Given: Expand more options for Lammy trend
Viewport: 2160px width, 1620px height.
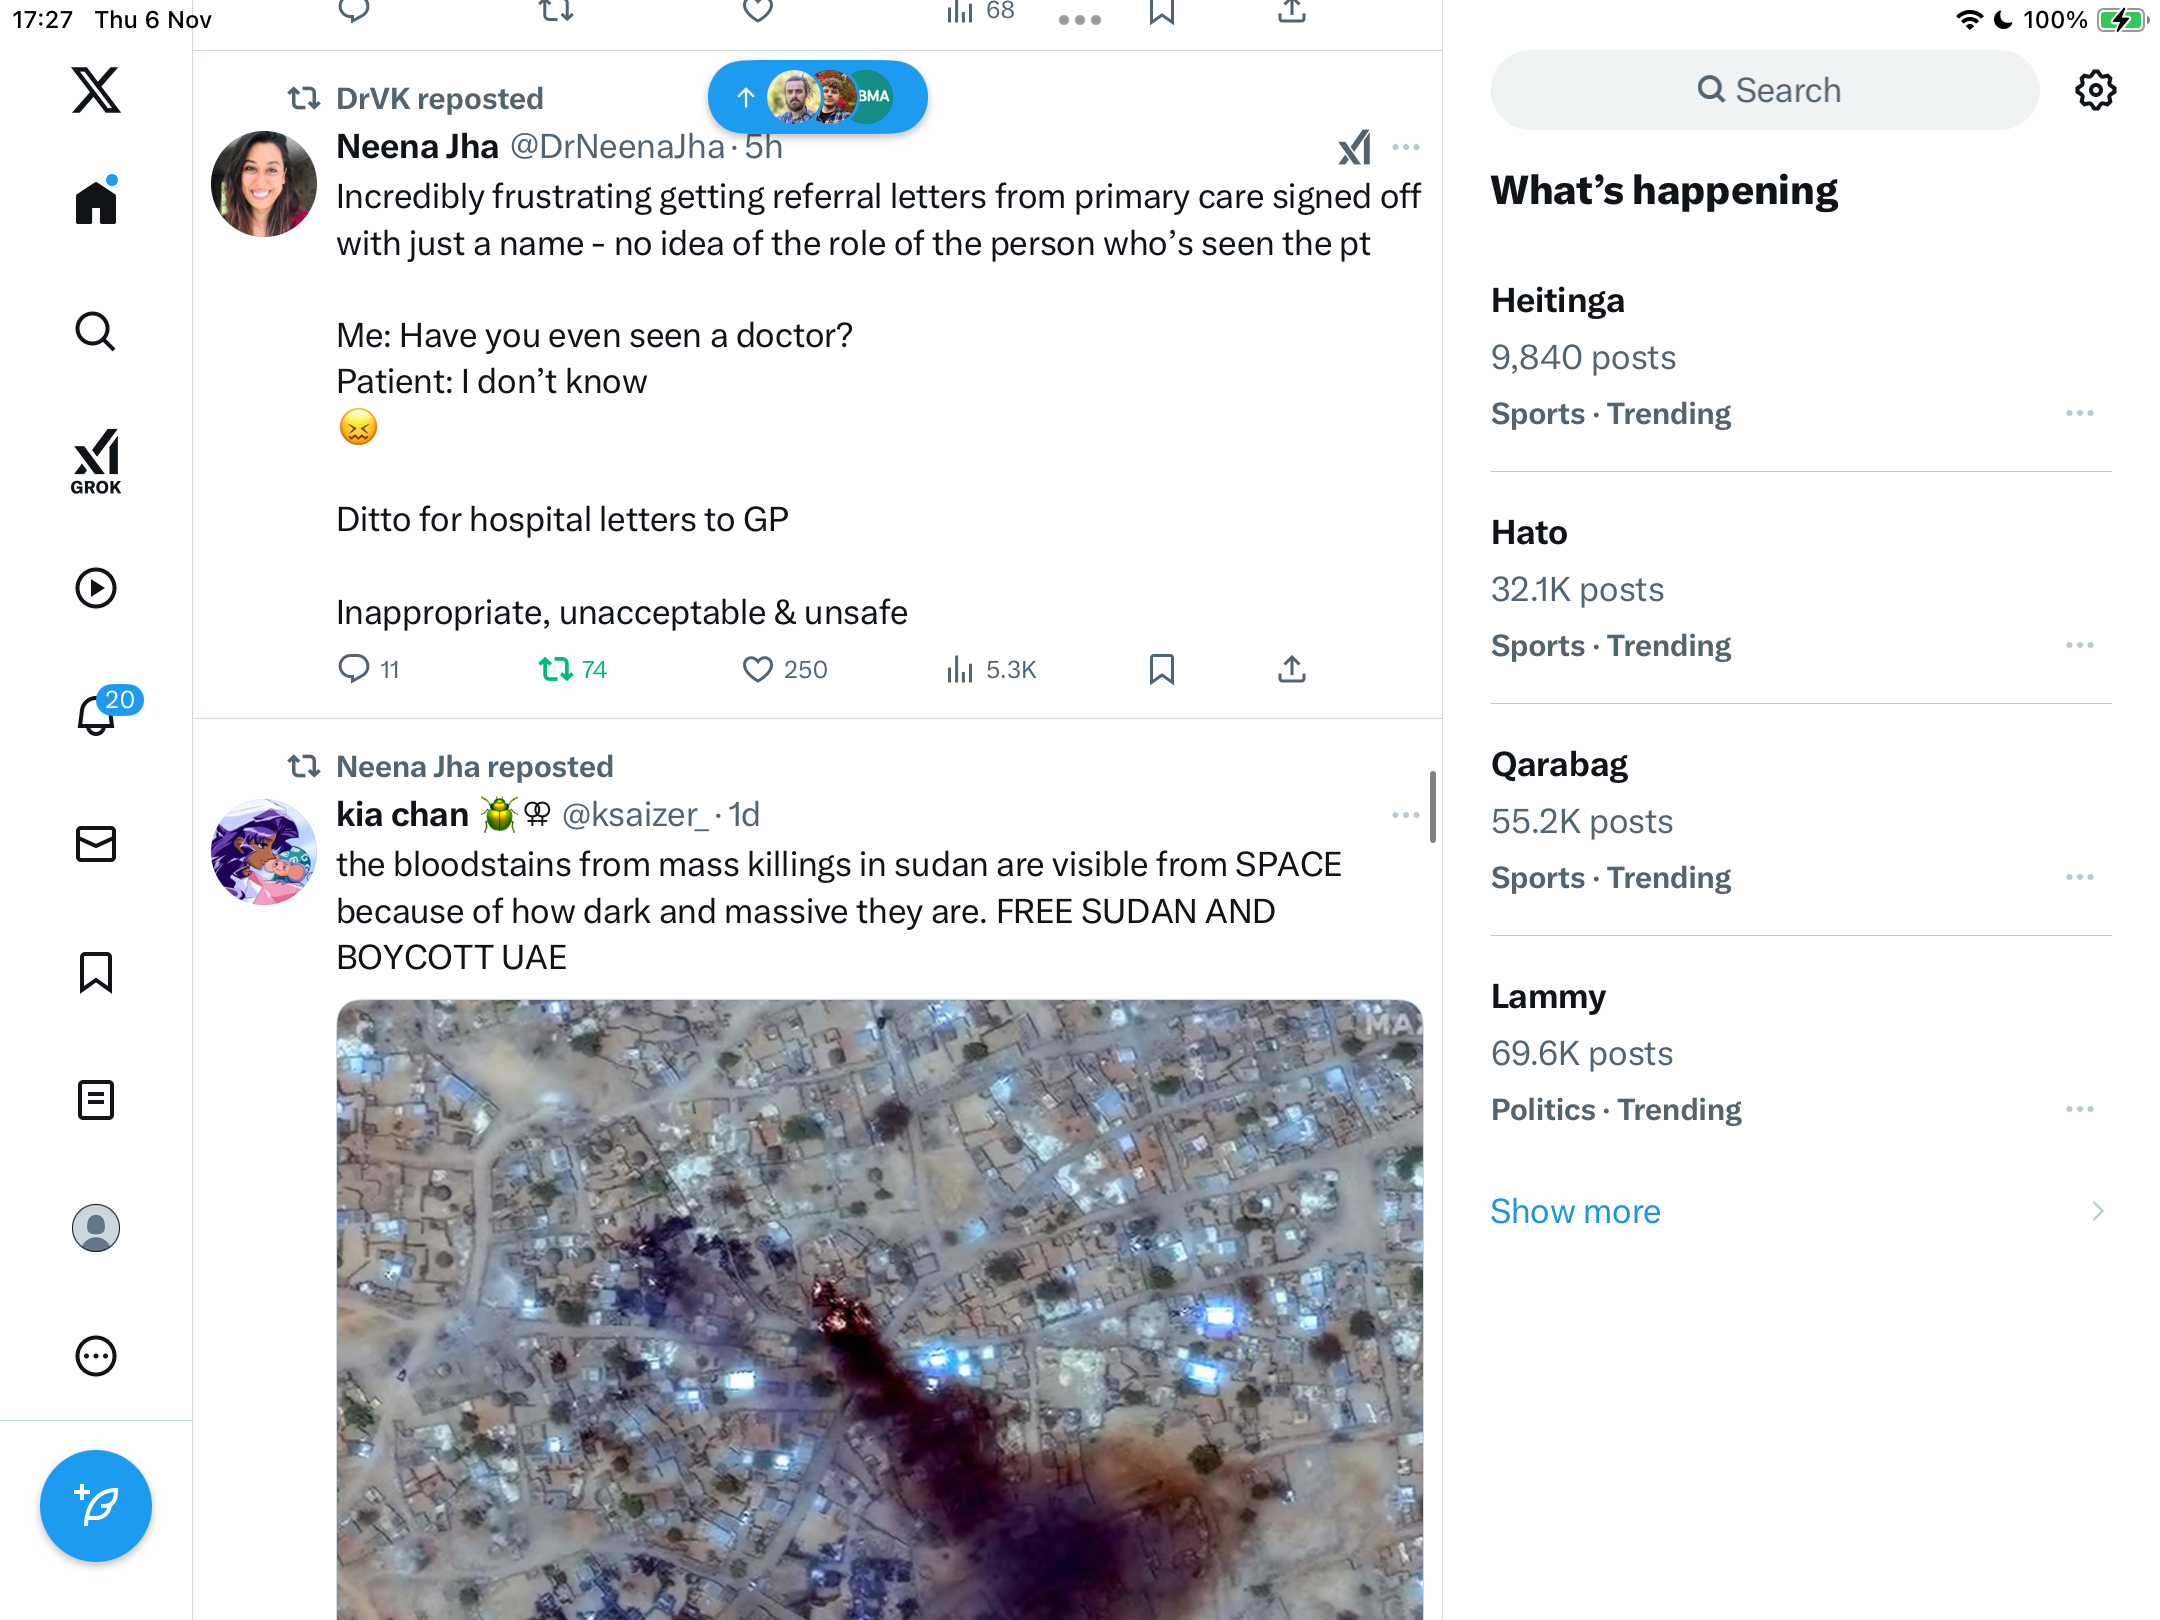Looking at the screenshot, I should pos(2080,1109).
